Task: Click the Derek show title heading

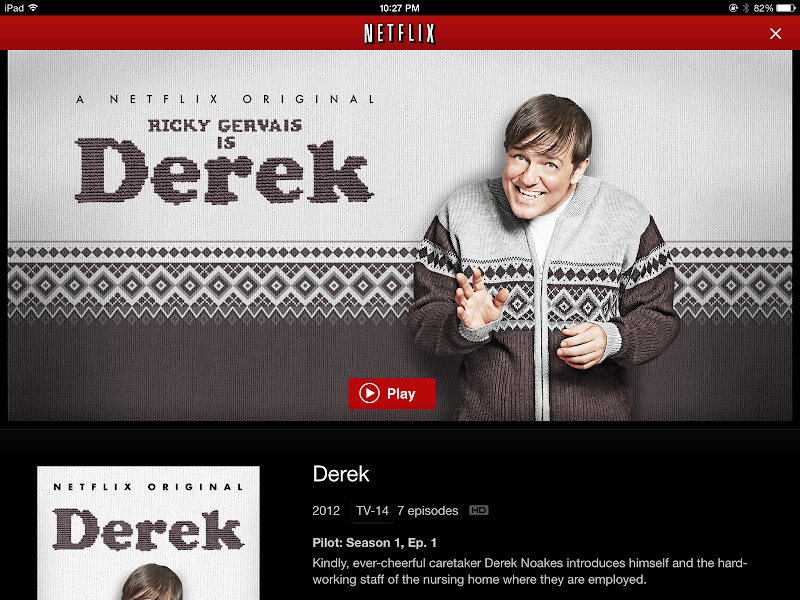Action: pyautogui.click(x=341, y=474)
